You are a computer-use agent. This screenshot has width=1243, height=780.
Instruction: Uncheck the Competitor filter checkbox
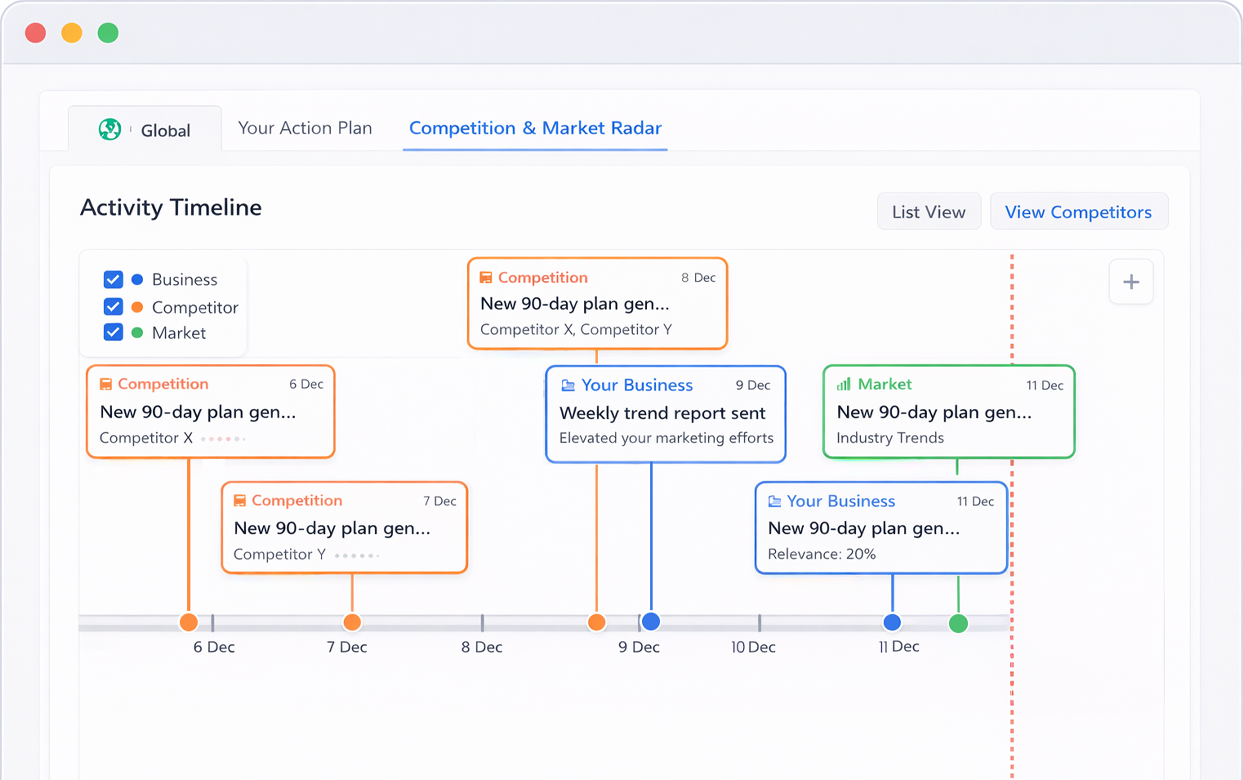(x=113, y=306)
